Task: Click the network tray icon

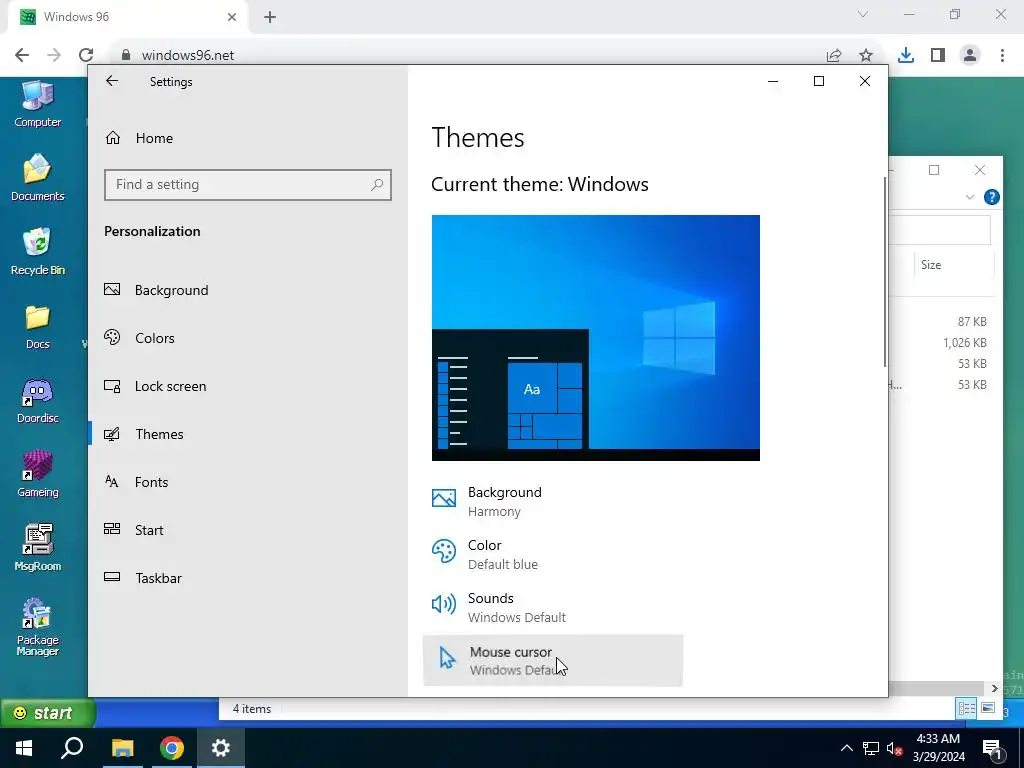Action: click(871, 748)
